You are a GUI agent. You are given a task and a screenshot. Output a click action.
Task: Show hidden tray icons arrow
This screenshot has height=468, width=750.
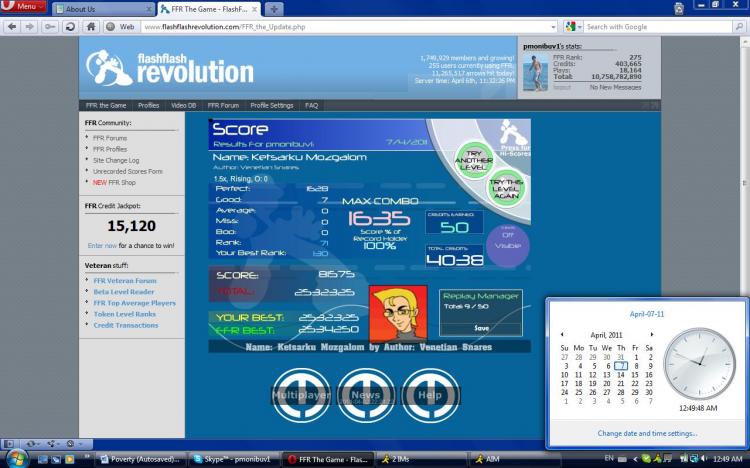tap(635, 459)
